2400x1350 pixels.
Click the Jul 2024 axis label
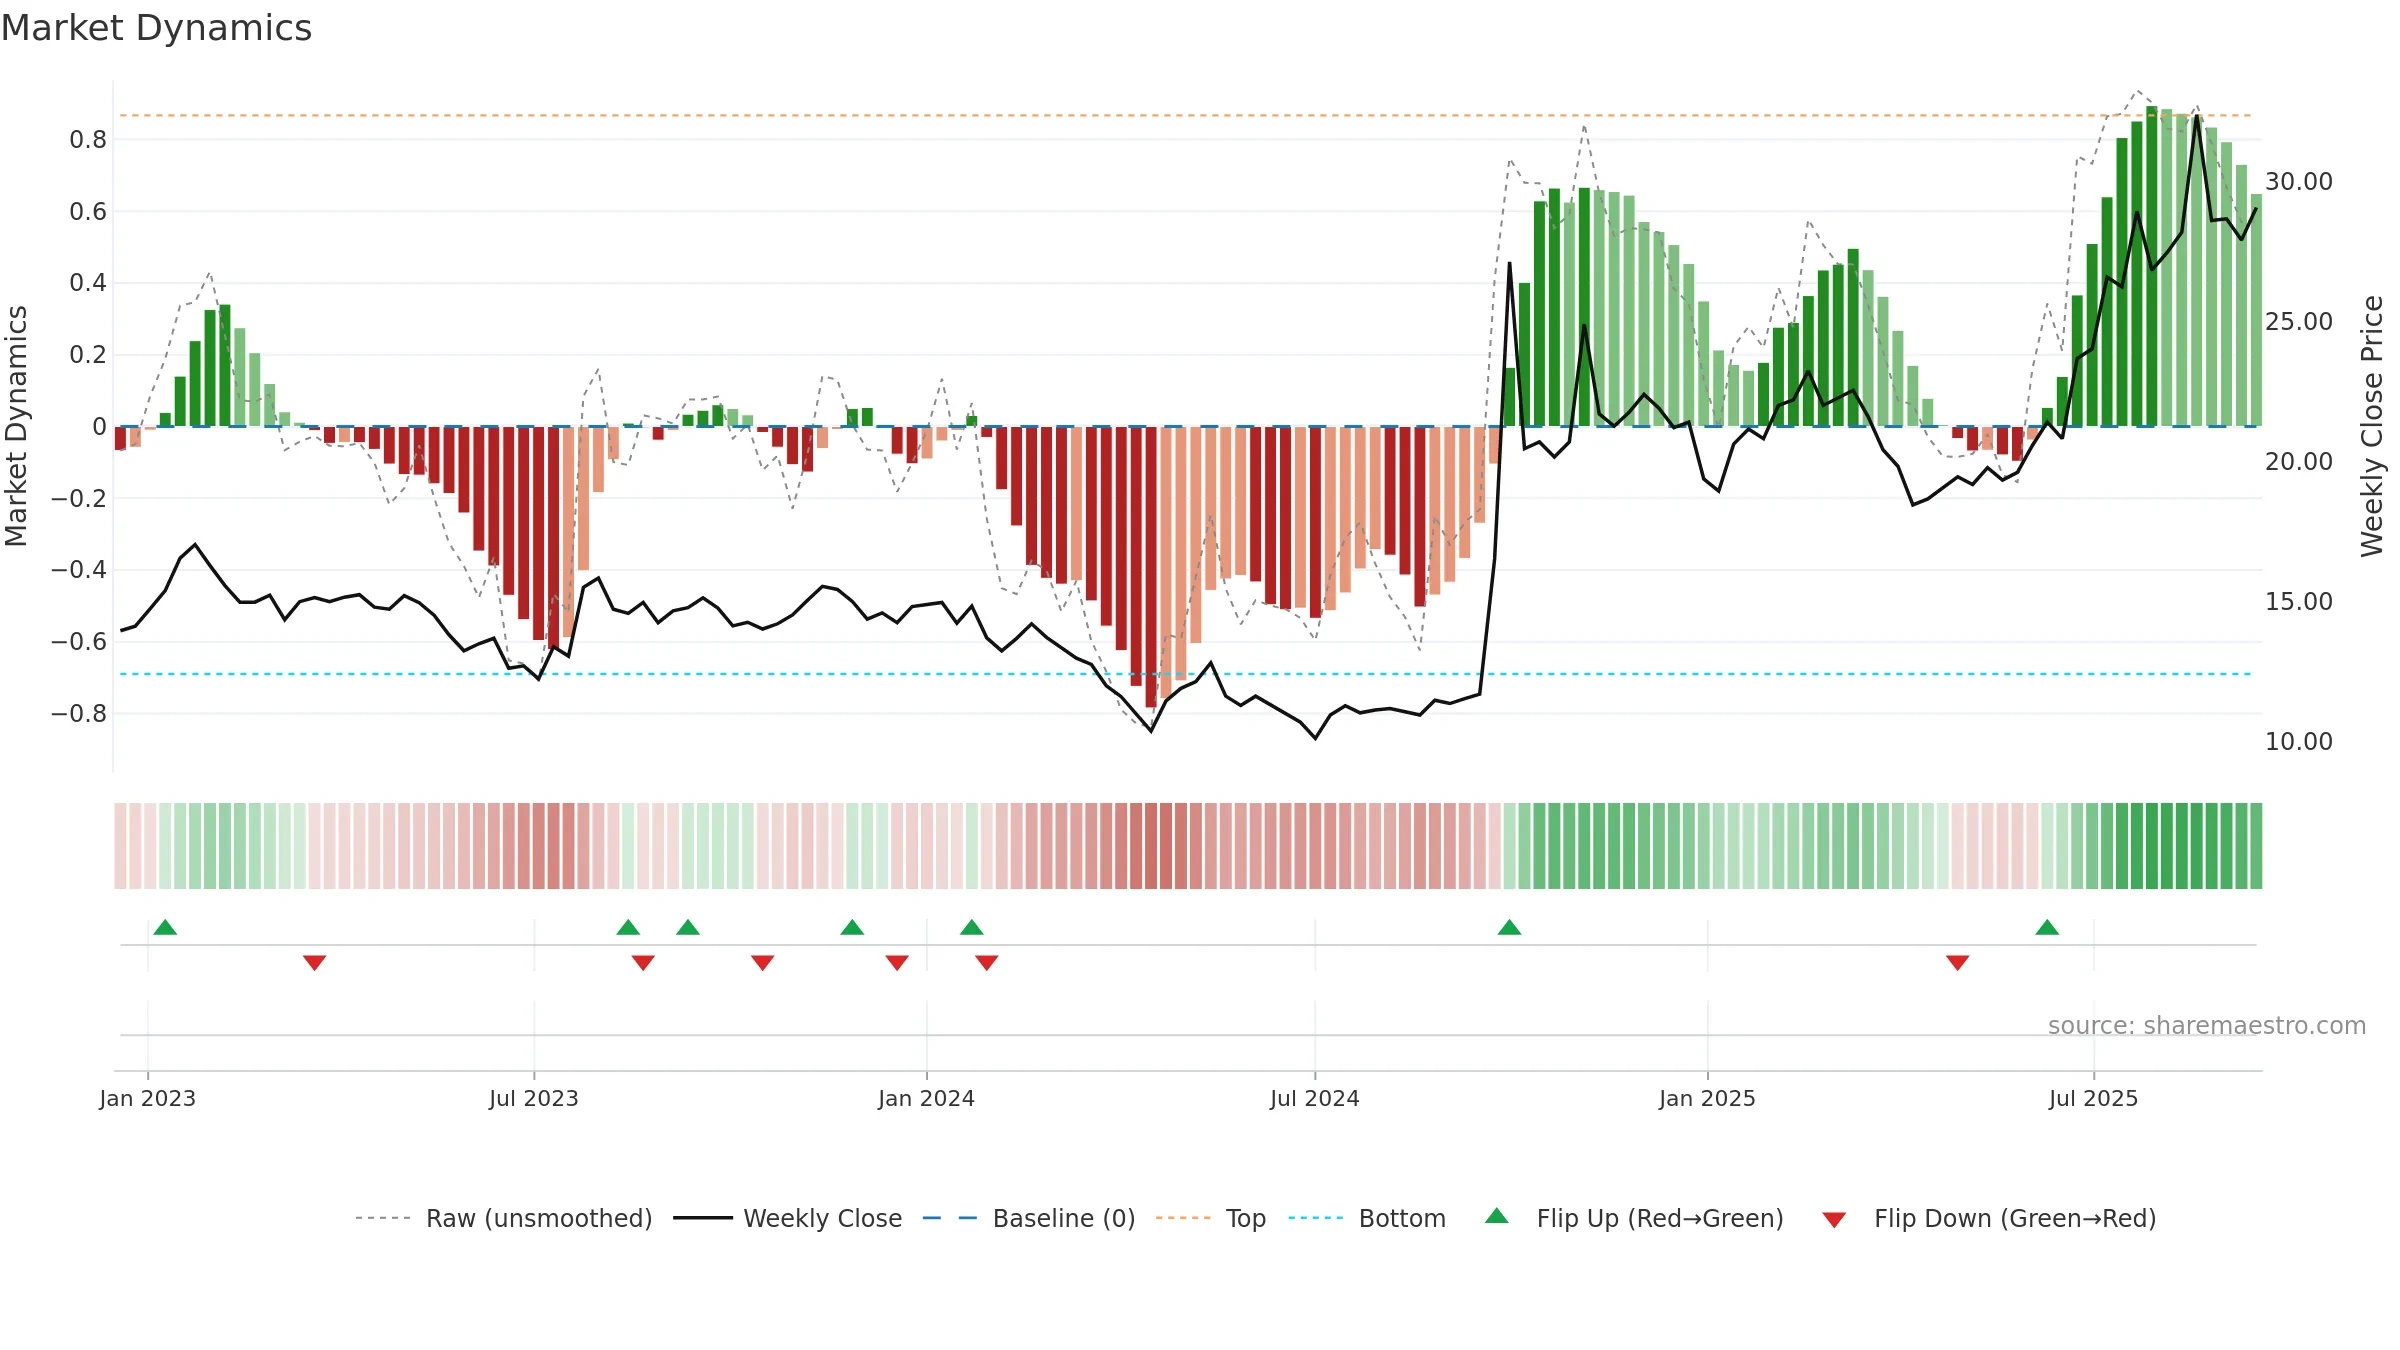[x=1315, y=1098]
